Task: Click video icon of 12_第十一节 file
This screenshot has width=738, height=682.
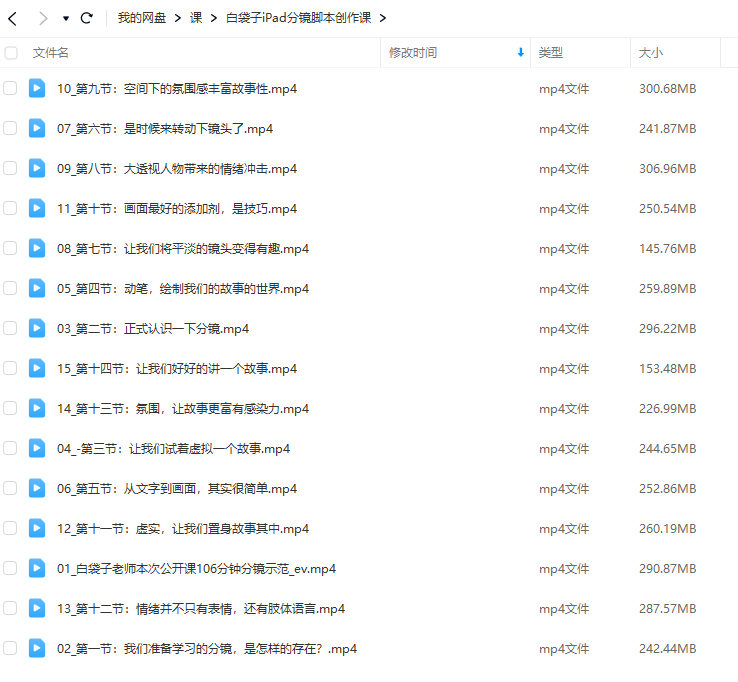Action: [x=37, y=528]
